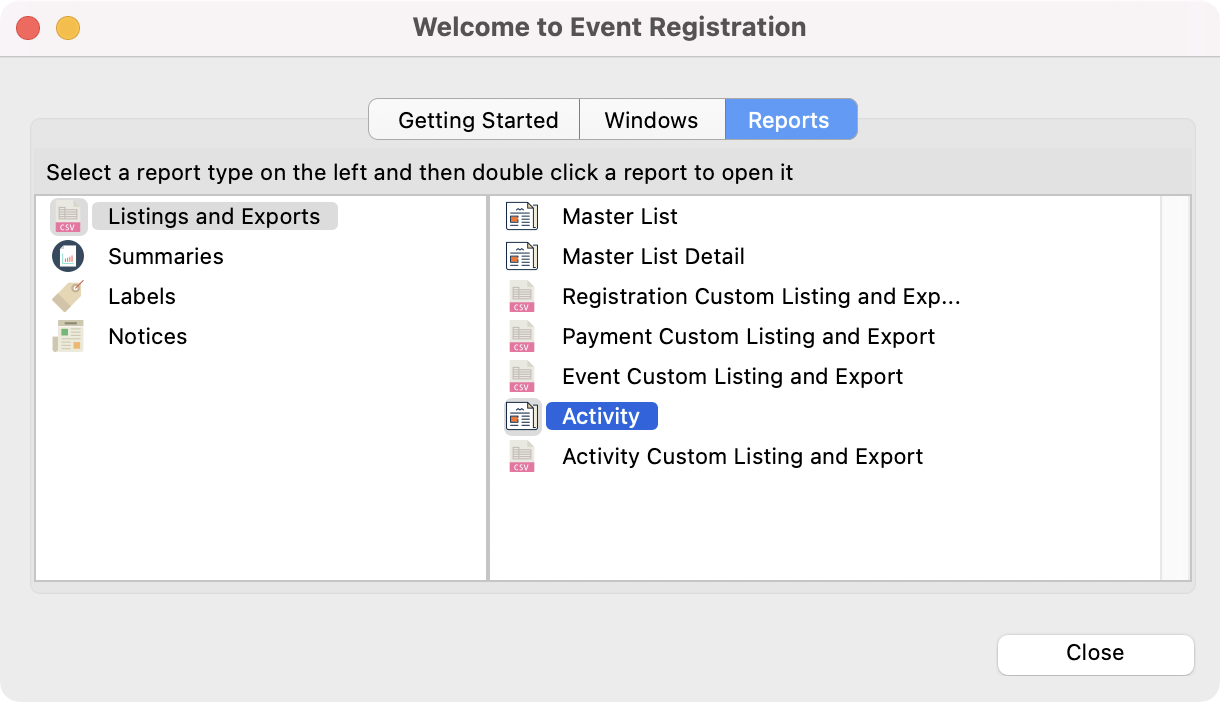Screen dimensions: 1220x702
Task: Switch to the Getting Started tab
Action: [477, 120]
